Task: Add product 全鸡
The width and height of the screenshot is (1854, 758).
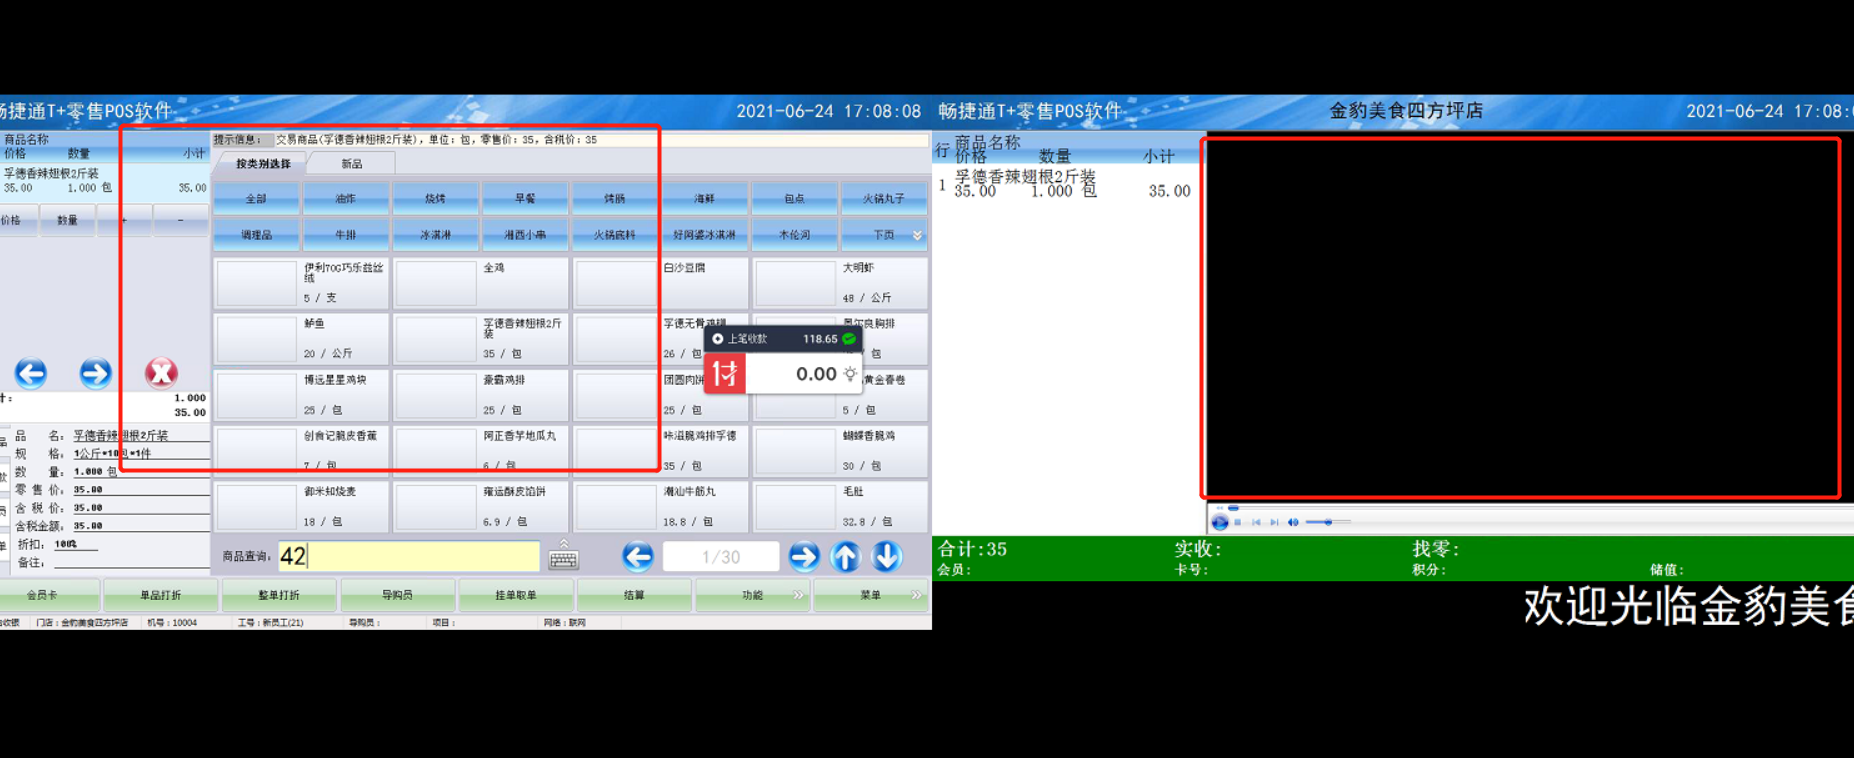Action: (481, 283)
